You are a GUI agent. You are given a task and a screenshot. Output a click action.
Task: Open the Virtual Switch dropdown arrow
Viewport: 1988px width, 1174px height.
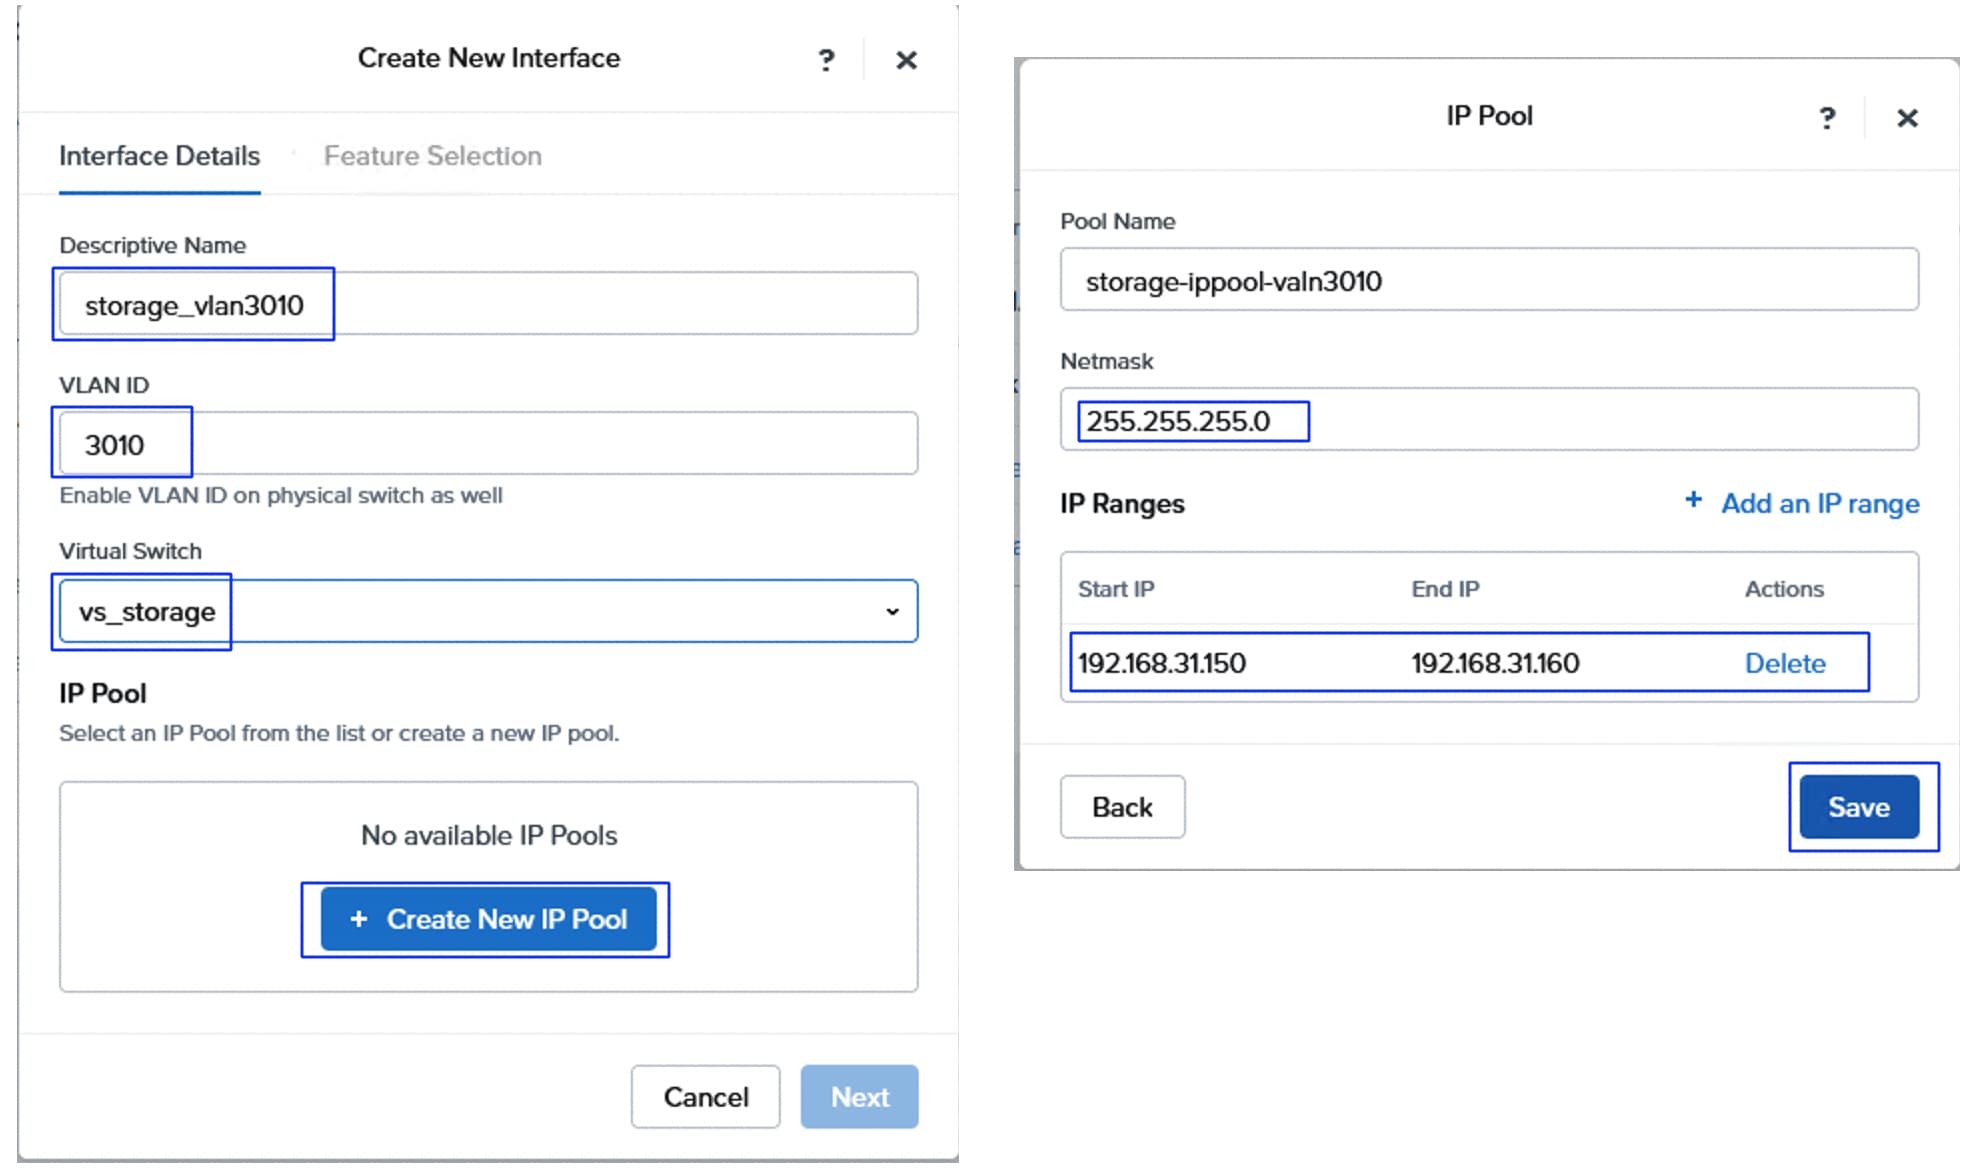pyautogui.click(x=892, y=611)
